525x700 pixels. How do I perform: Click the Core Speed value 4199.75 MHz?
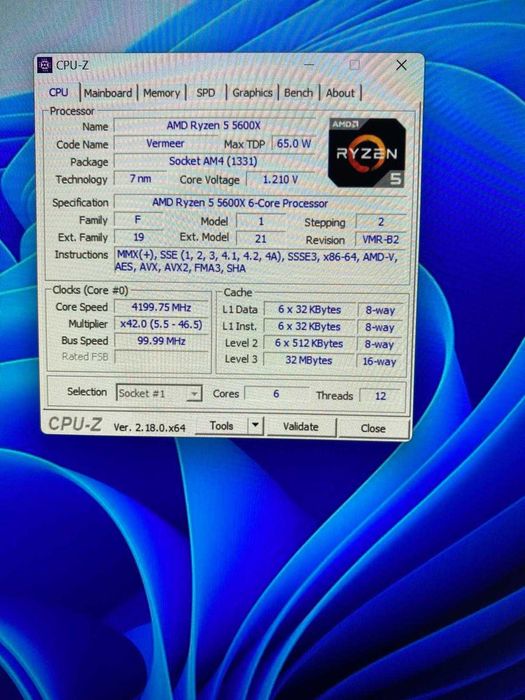coord(161,307)
